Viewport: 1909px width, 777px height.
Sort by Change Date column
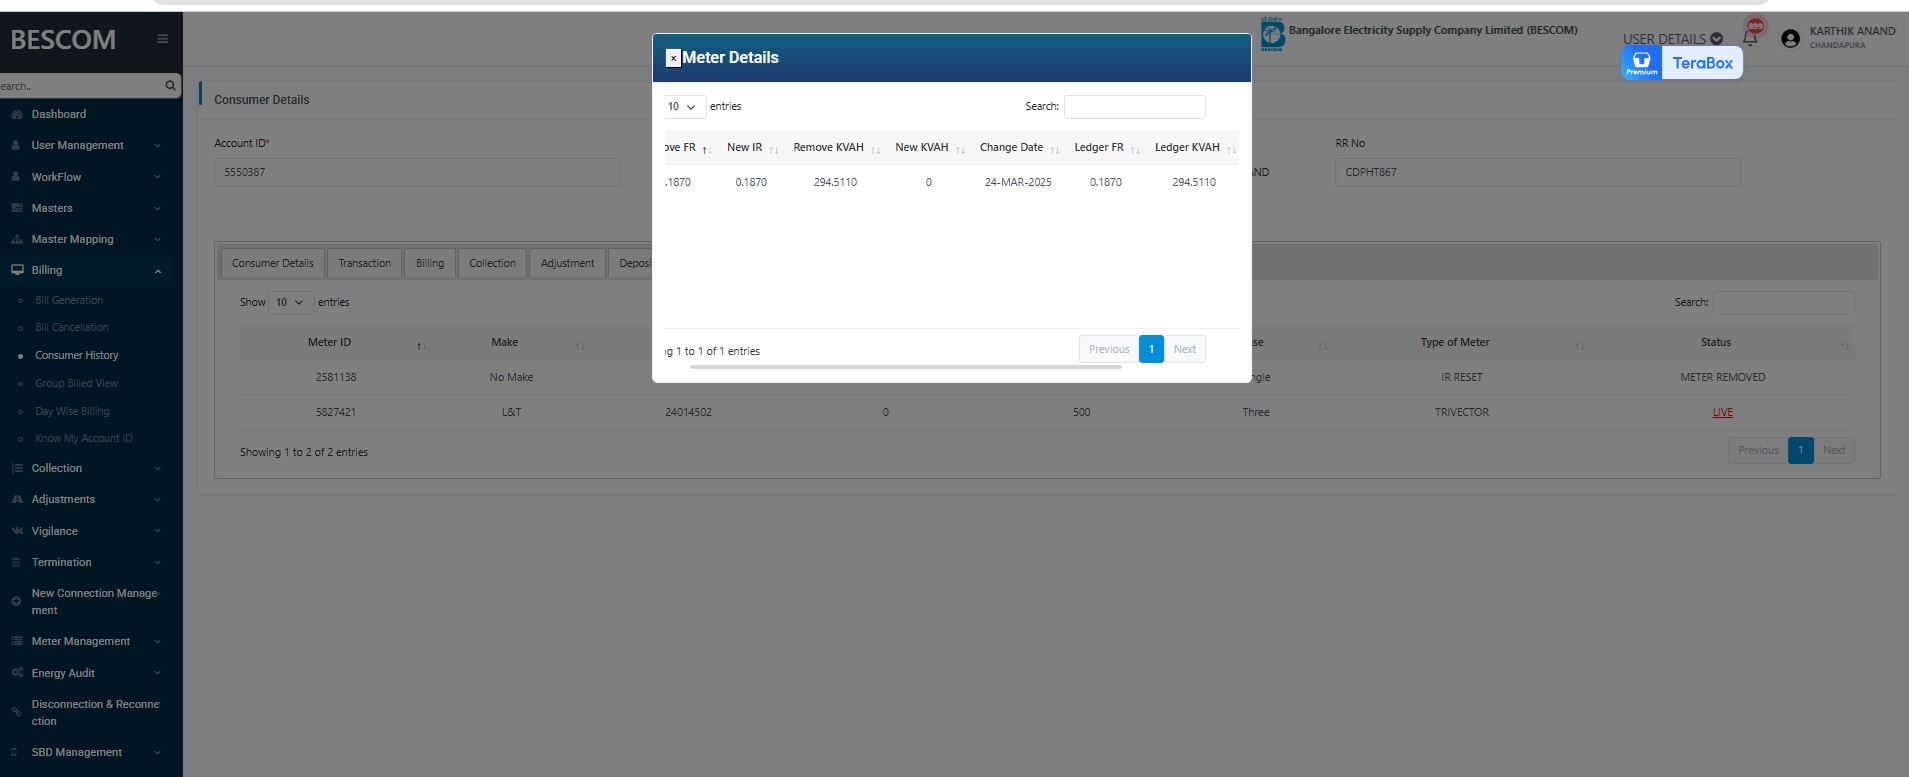tap(1019, 147)
